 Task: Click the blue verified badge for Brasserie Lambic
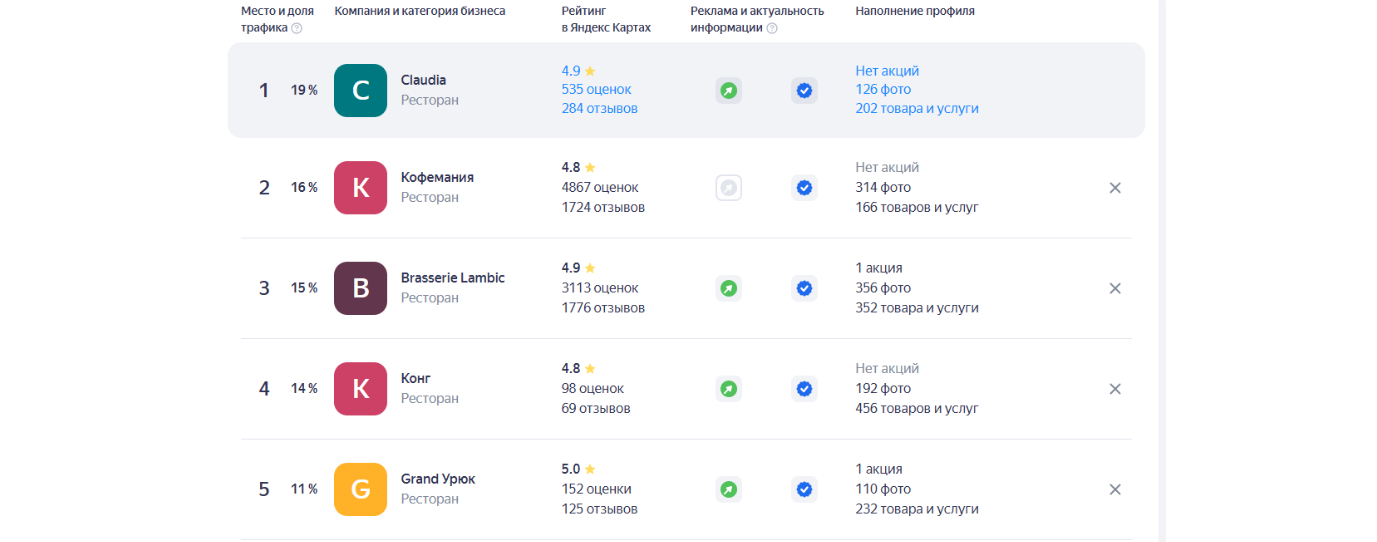tap(804, 288)
